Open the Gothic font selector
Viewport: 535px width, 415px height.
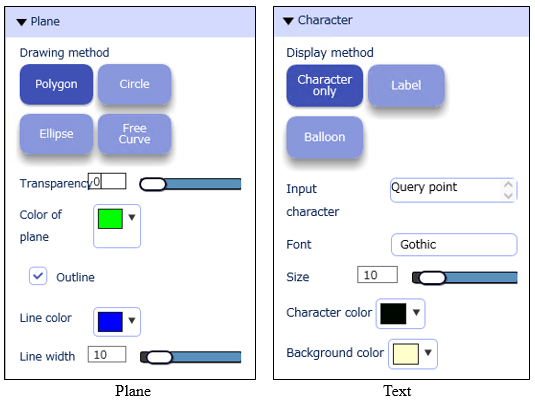454,245
